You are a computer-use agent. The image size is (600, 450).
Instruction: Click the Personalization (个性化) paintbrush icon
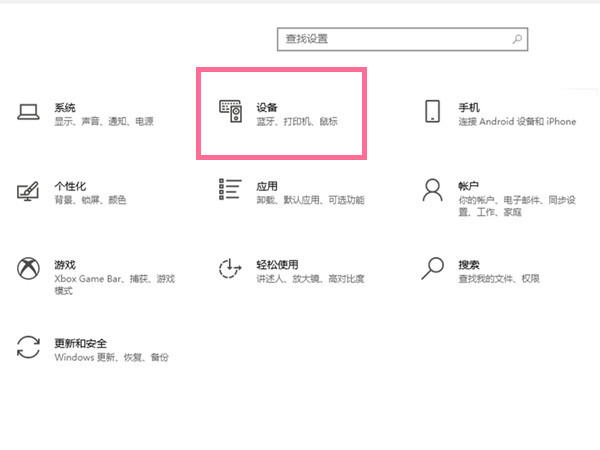coord(29,191)
